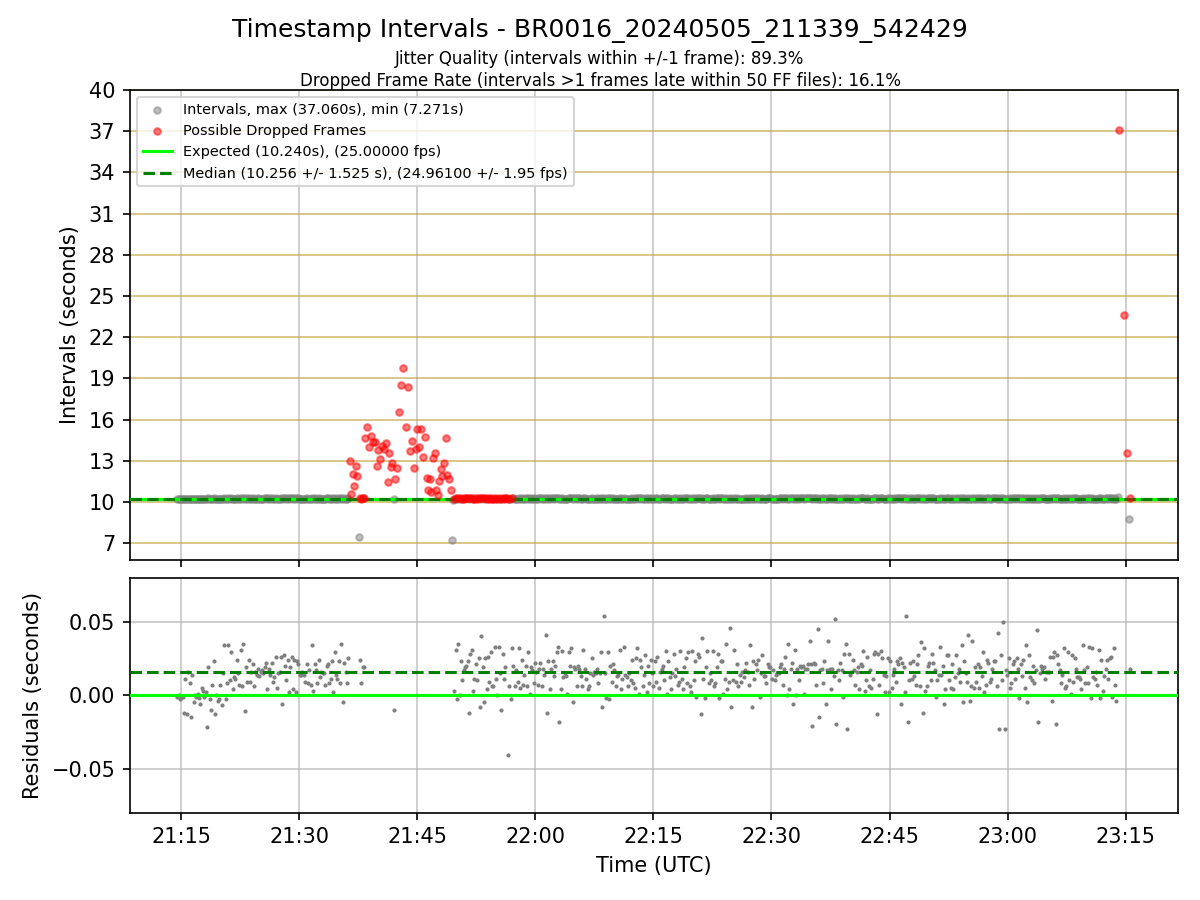Click the '23:15' x-axis tick label
Viewport: 1200px width, 900px height.
[1125, 836]
